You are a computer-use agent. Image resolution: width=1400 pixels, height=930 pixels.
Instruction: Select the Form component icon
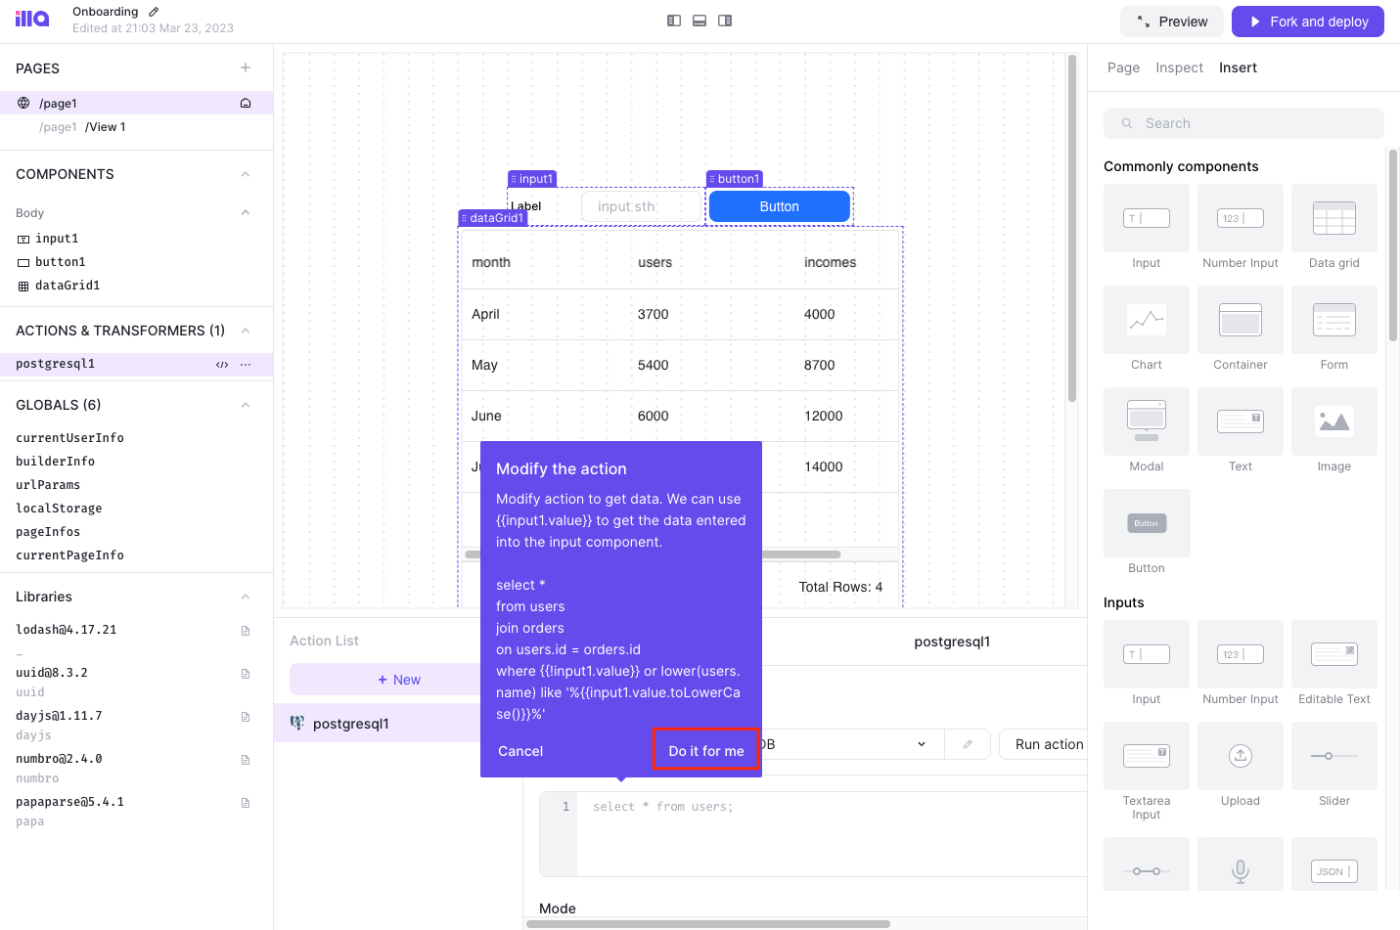point(1334,320)
